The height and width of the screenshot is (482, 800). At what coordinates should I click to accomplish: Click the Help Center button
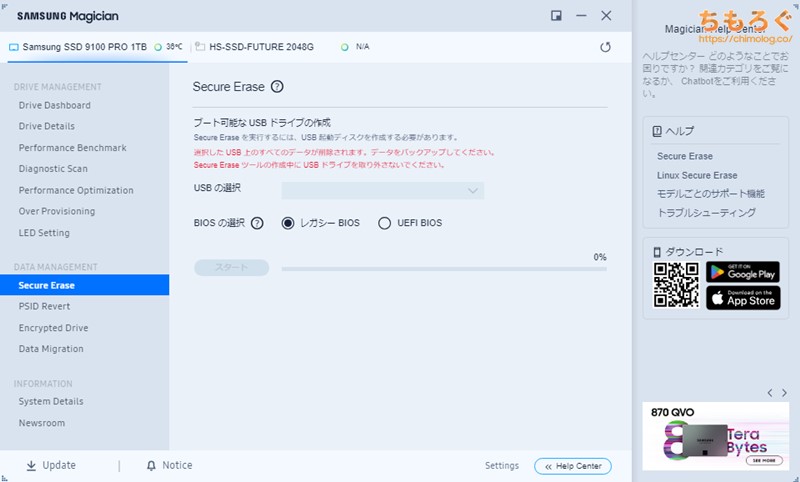click(572, 466)
